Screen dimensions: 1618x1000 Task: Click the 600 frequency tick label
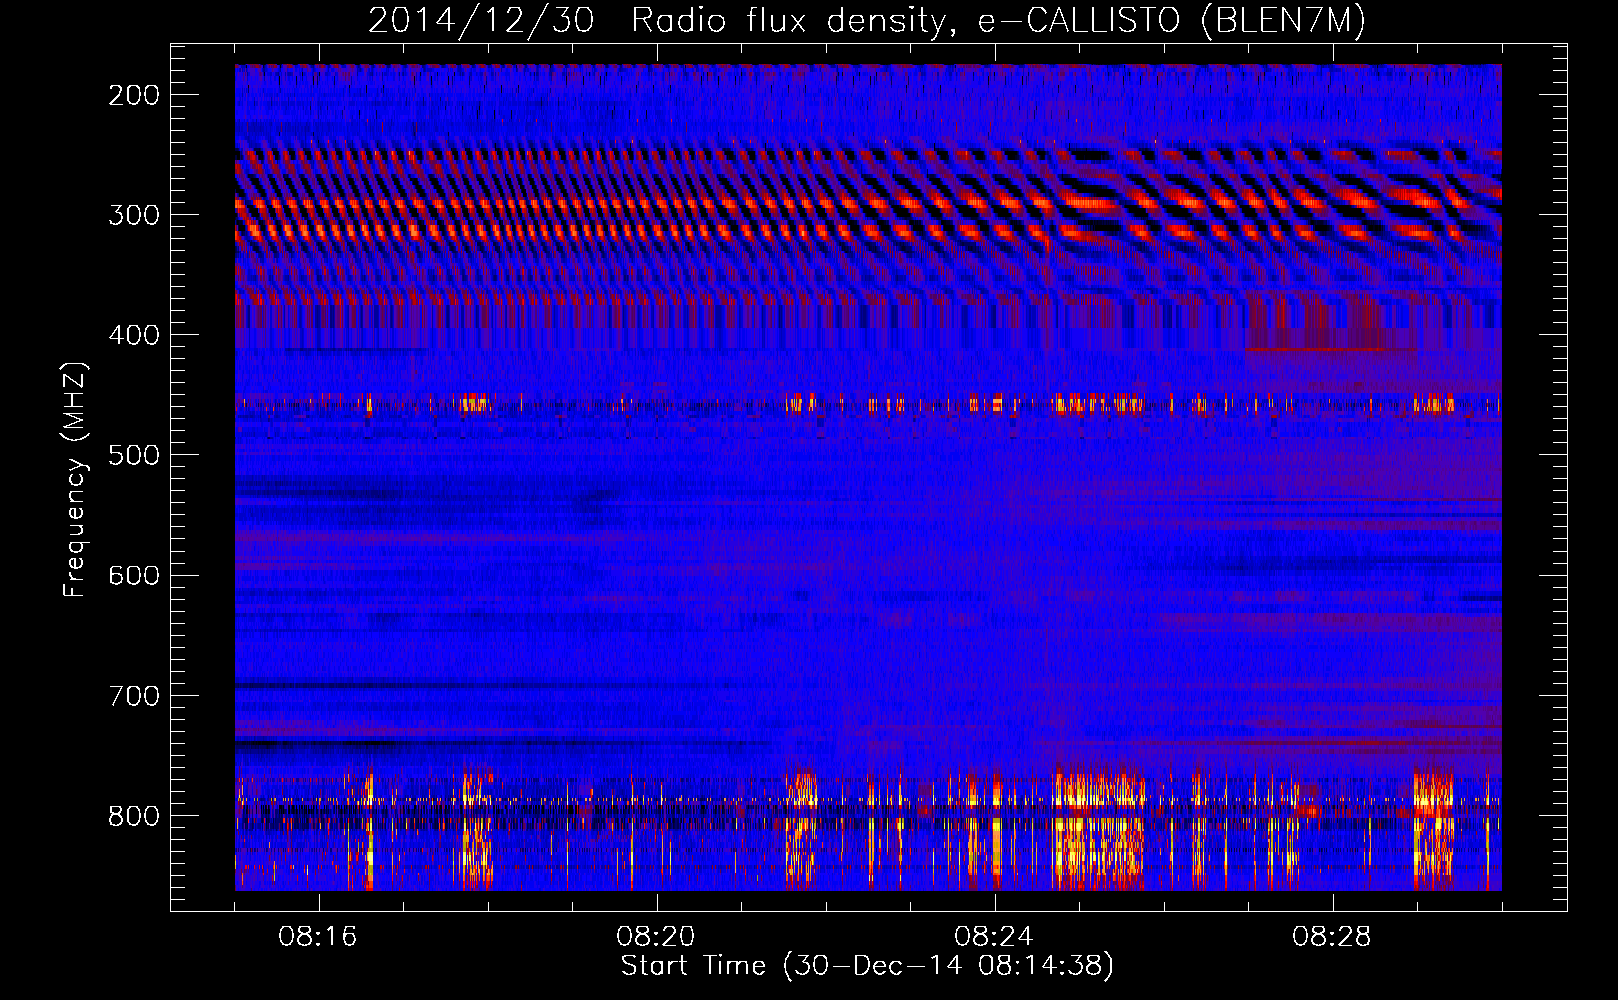coord(134,575)
